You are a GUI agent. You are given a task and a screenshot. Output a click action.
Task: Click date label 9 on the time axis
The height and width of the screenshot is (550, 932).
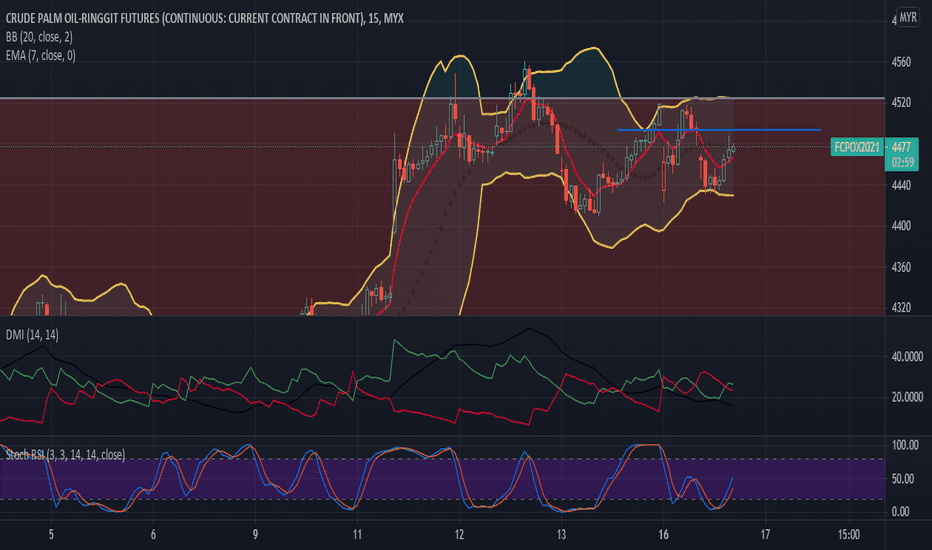[x=256, y=535]
